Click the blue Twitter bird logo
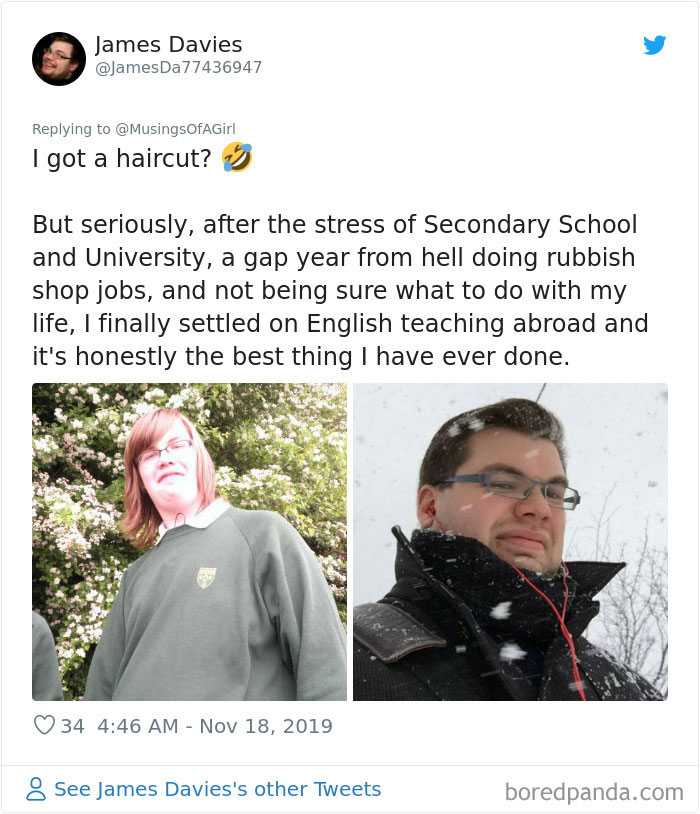 pos(654,45)
